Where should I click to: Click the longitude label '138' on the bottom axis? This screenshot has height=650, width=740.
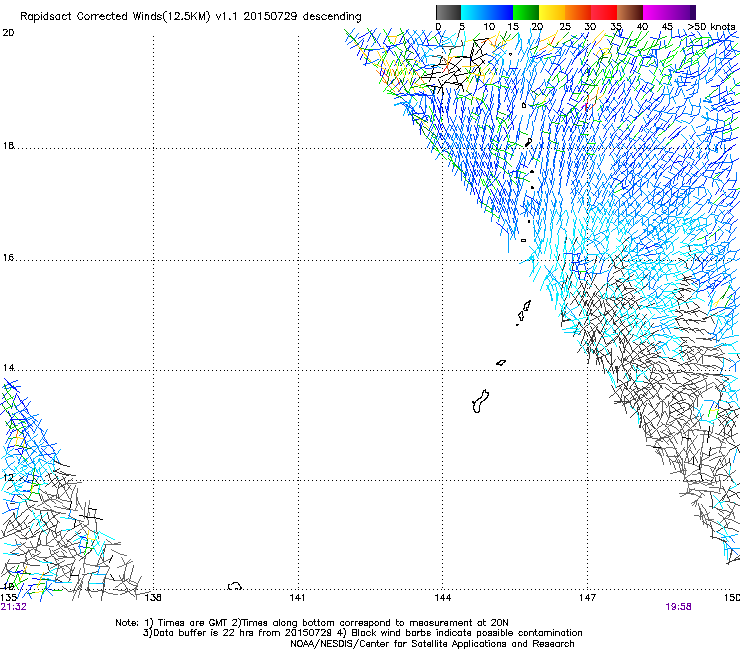[153, 598]
